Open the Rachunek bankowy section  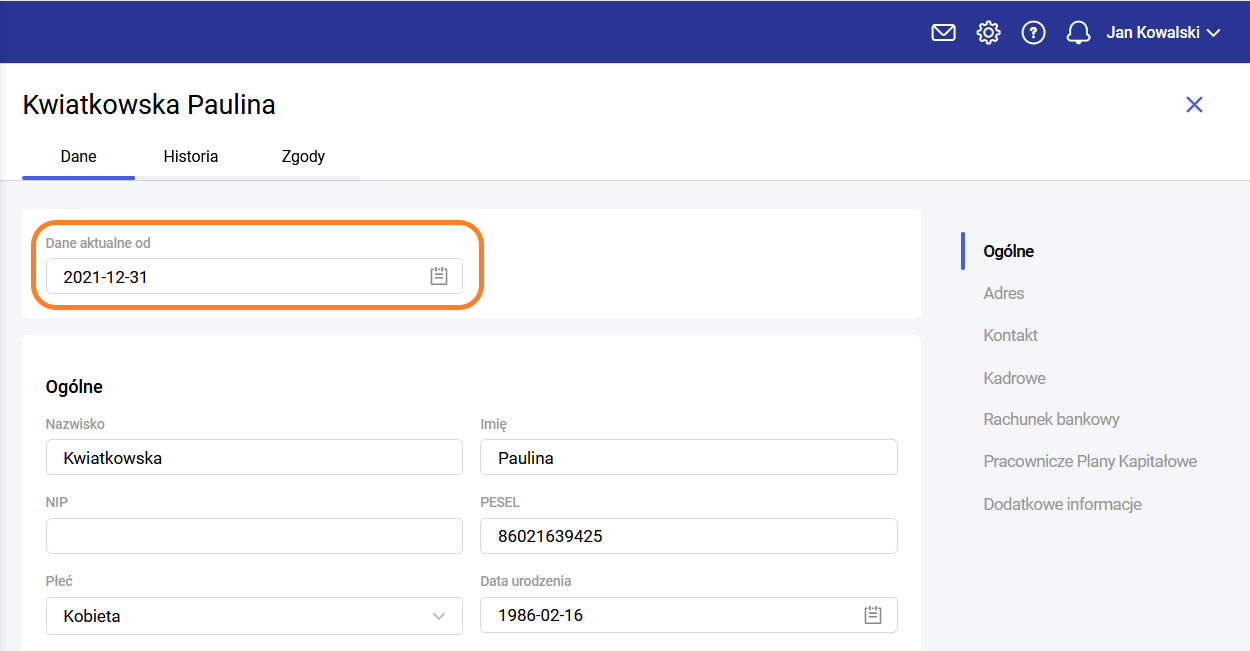coord(1052,420)
